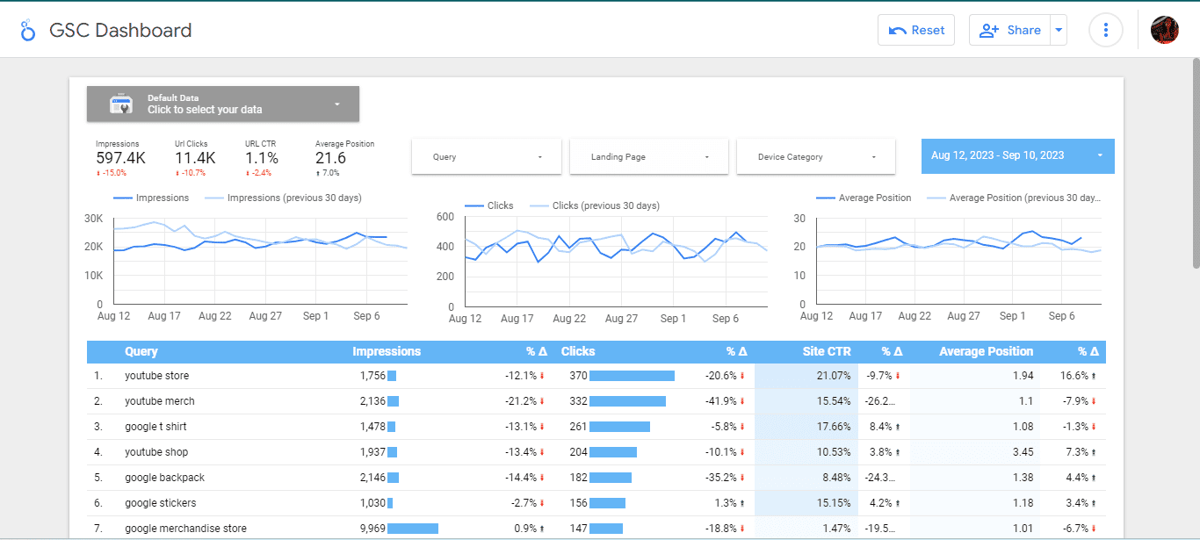Open the date range Aug 12 - Sep 10 picker
This screenshot has height=540, width=1200.
(1018, 156)
